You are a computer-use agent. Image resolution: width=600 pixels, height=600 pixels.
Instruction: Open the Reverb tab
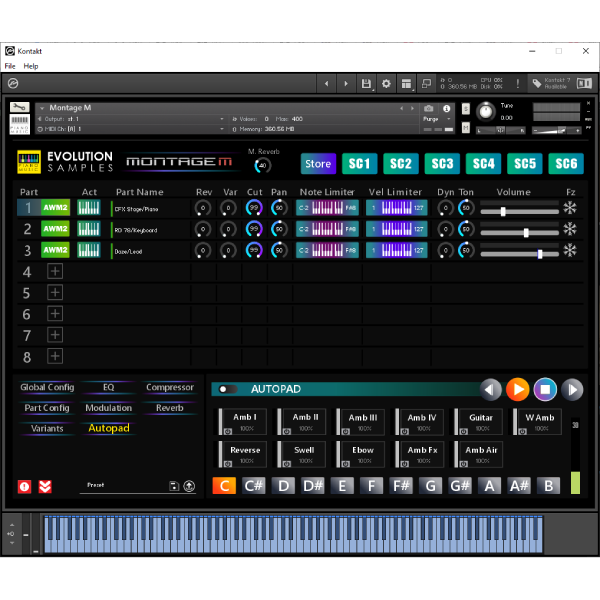[170, 408]
